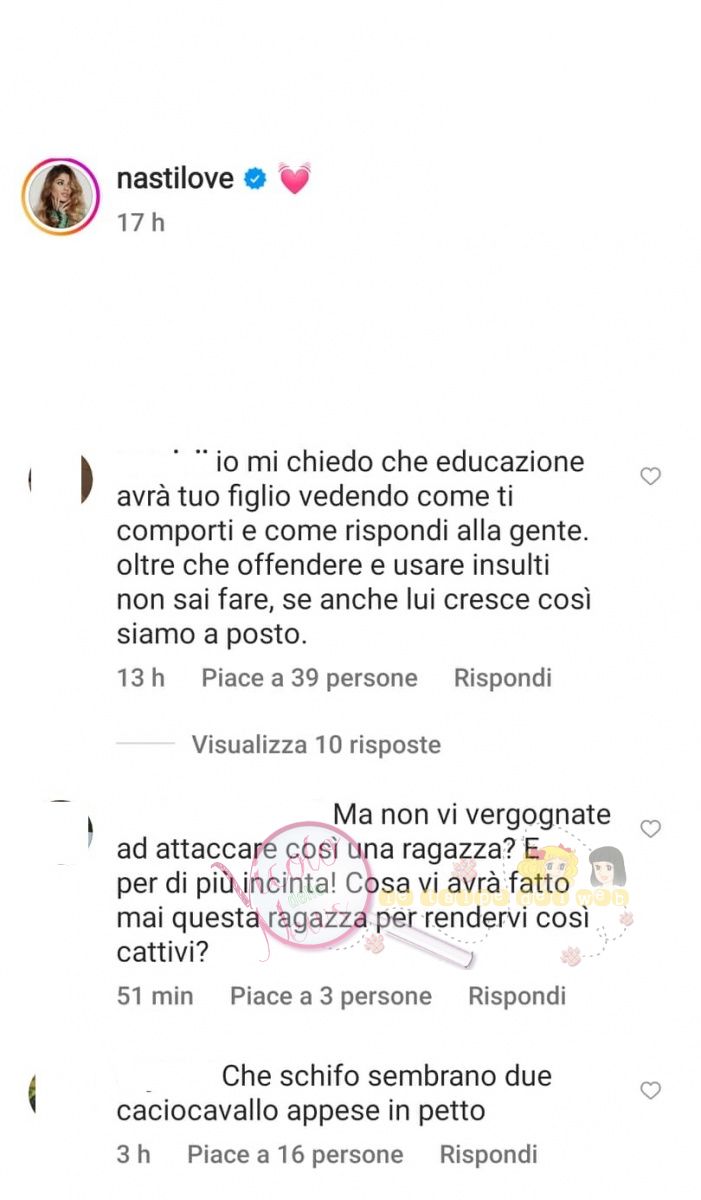Like the 'Che schifo' comment
This screenshot has height=1200, width=701.
650,1090
